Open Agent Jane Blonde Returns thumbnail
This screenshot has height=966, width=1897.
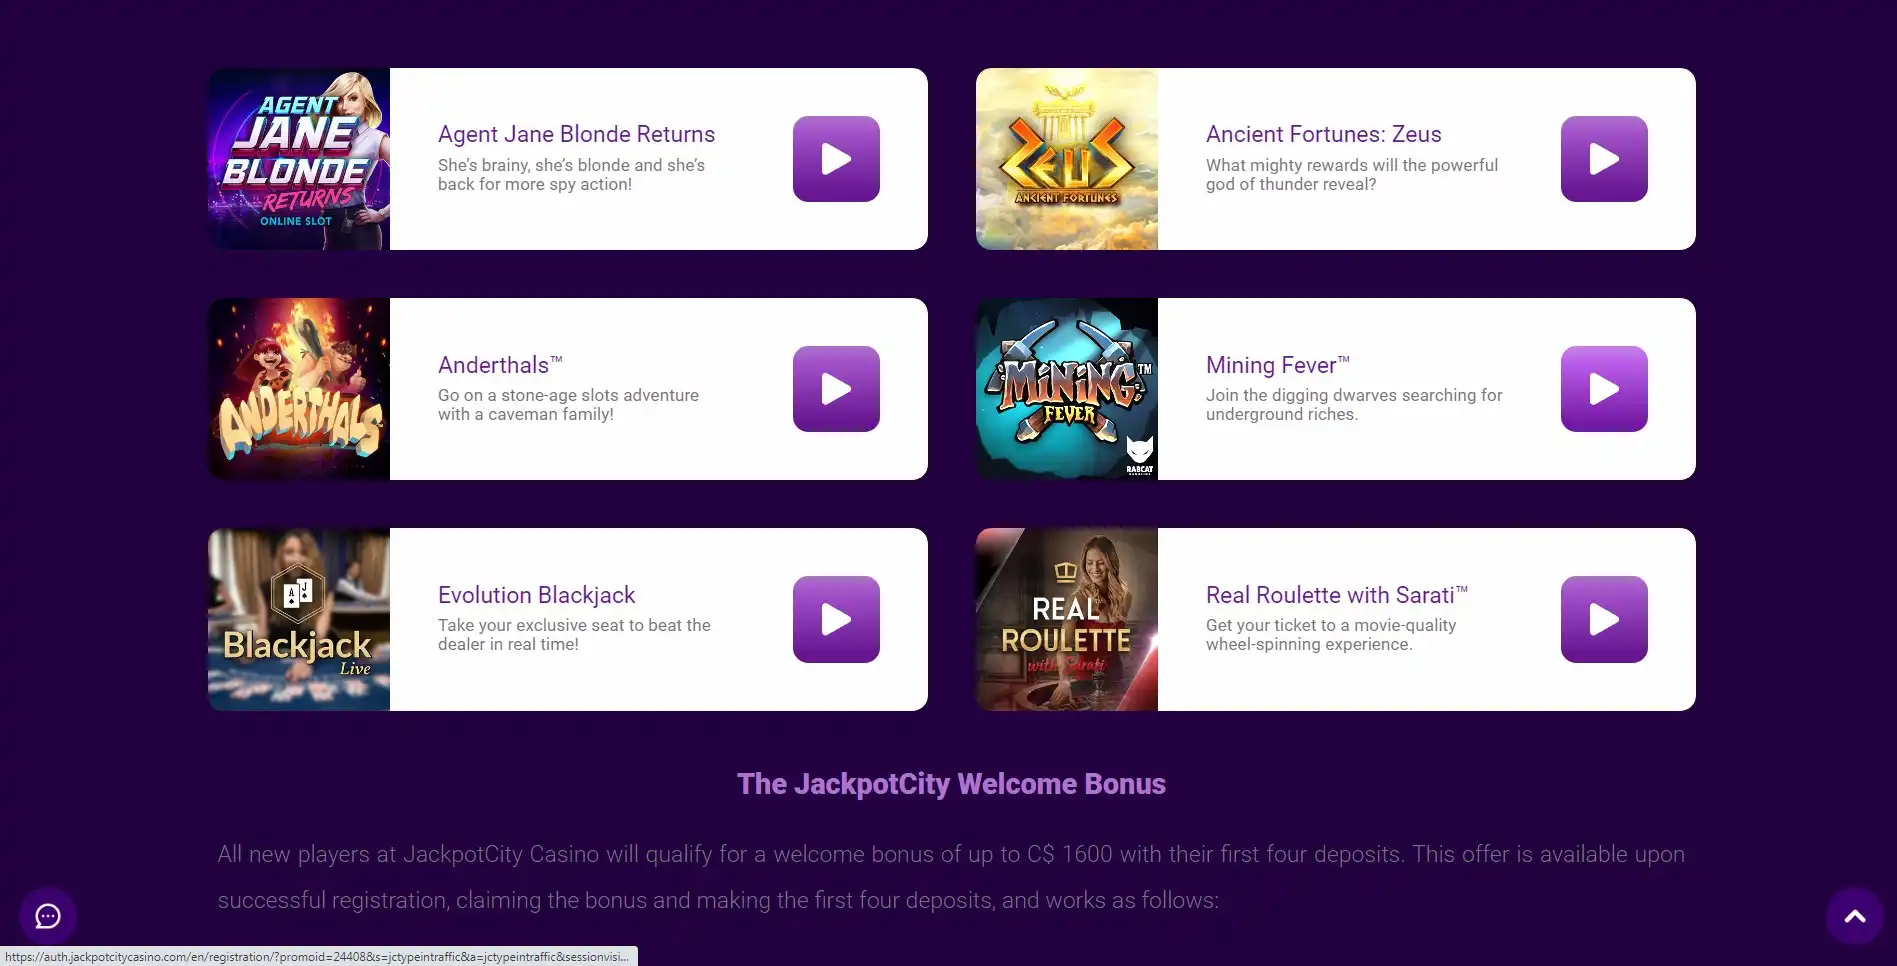299,159
